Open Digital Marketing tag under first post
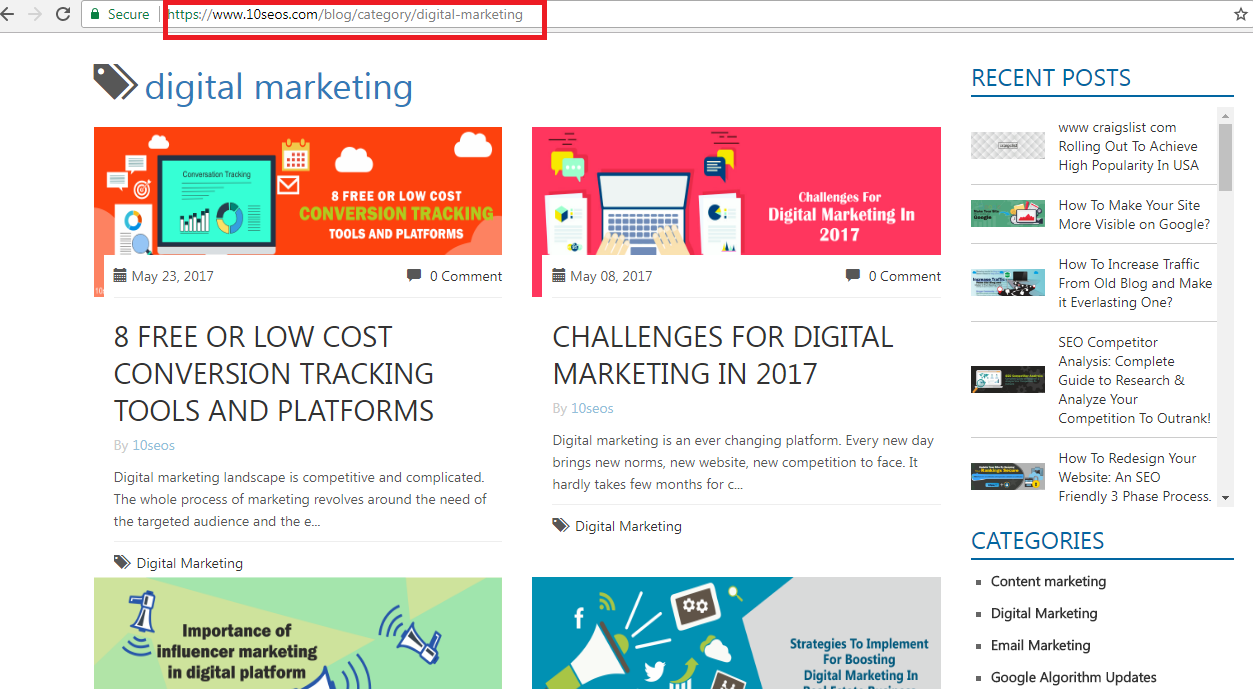 point(190,563)
